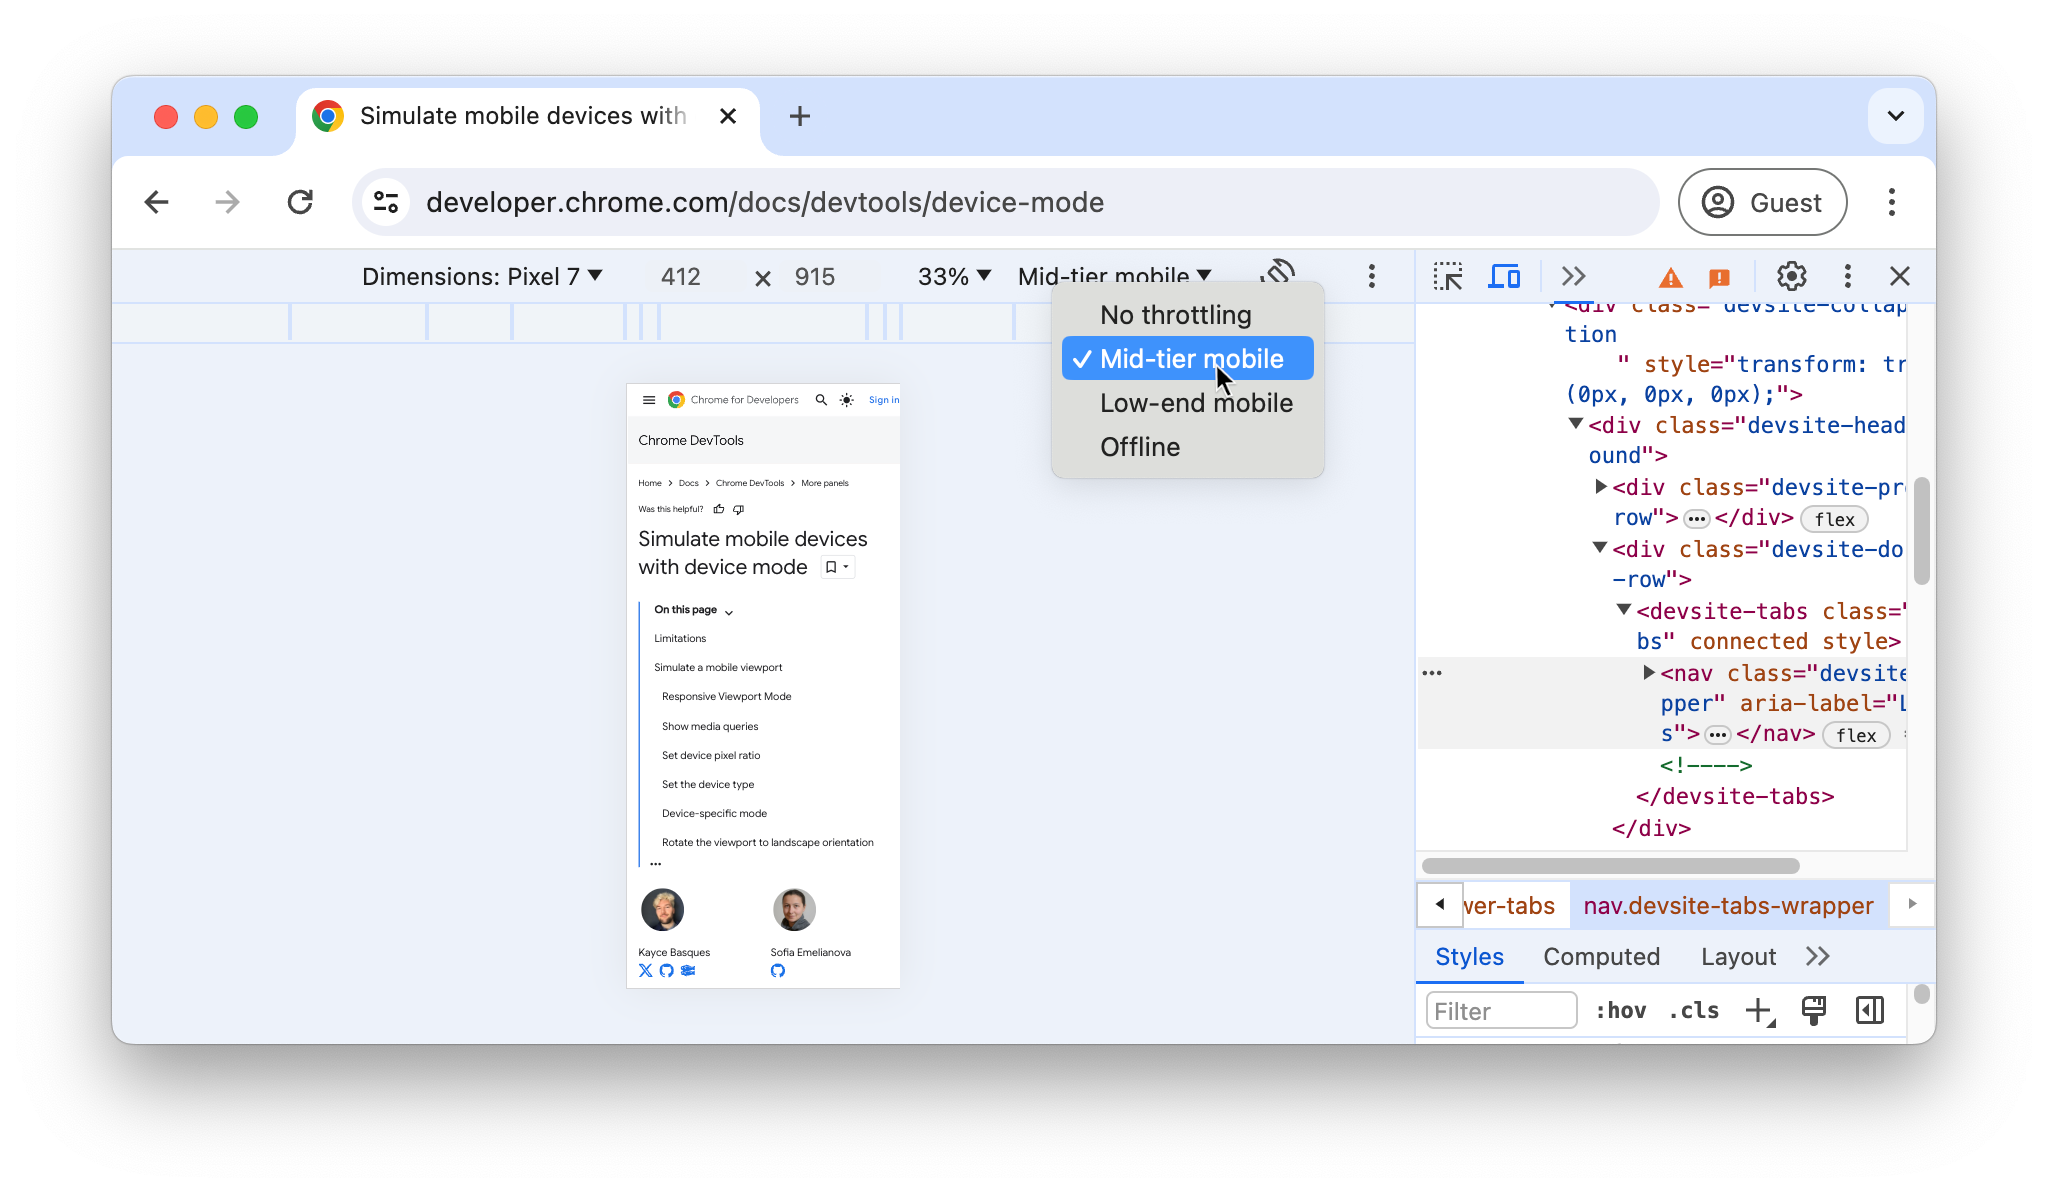Switch to the Computed tab in DevTools
The height and width of the screenshot is (1192, 2048).
coord(1601,956)
